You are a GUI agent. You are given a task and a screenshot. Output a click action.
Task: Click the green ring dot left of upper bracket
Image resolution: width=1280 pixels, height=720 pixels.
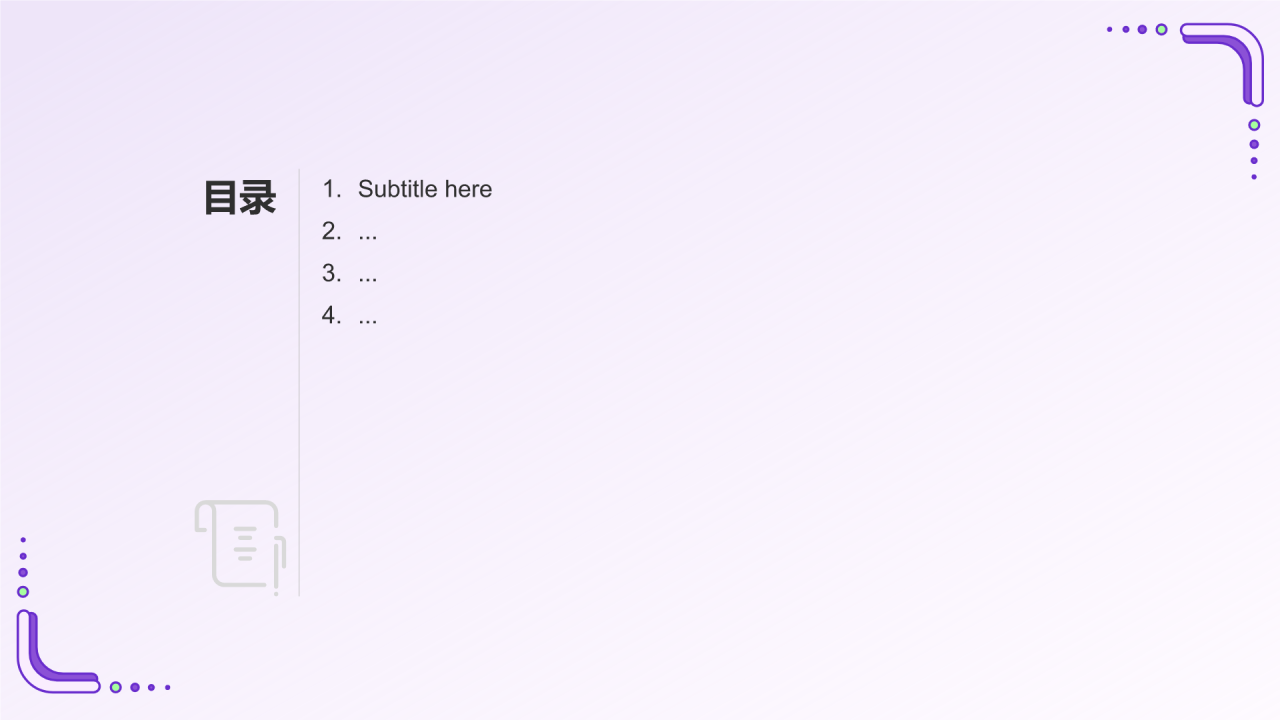(1161, 30)
